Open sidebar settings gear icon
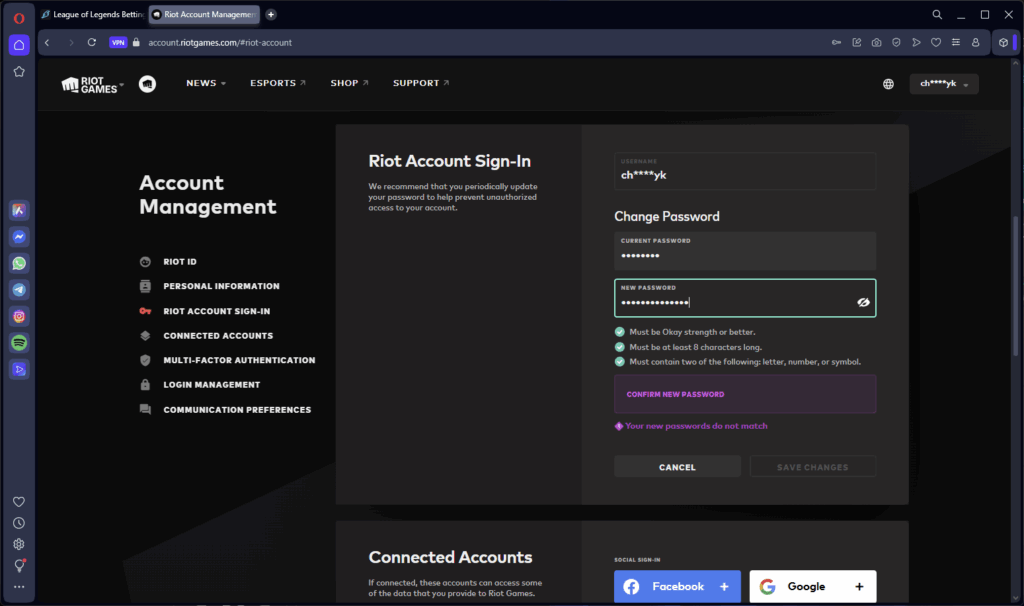Image resolution: width=1024 pixels, height=606 pixels. tap(19, 544)
